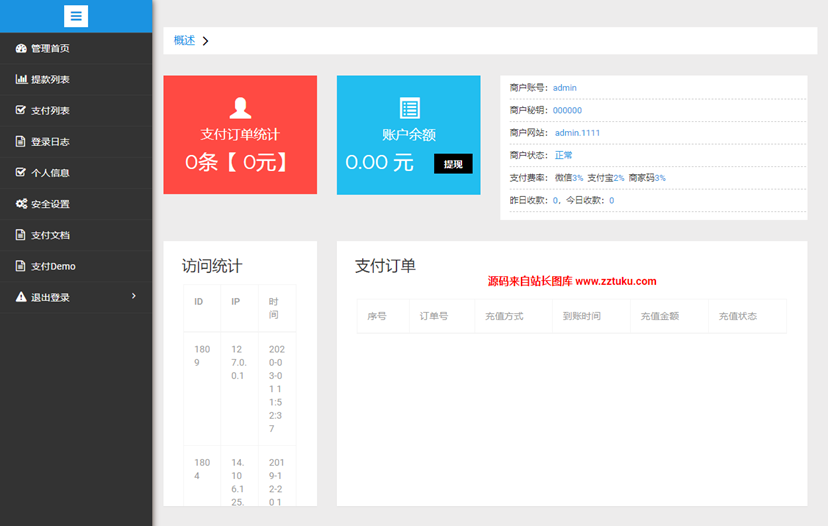Screen dimensions: 828x526
Task: Click the list icon in blue 账户余额 card
Action: tap(410, 108)
